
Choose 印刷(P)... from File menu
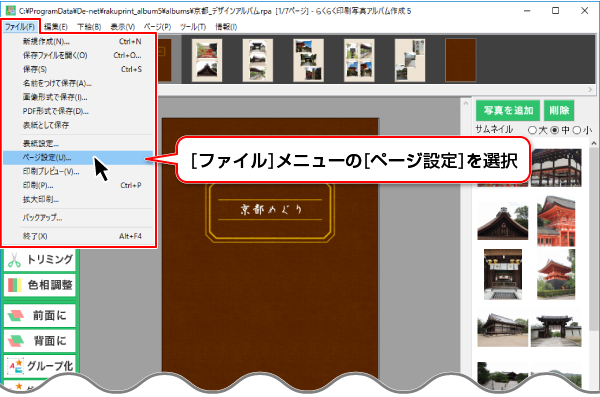(x=78, y=185)
